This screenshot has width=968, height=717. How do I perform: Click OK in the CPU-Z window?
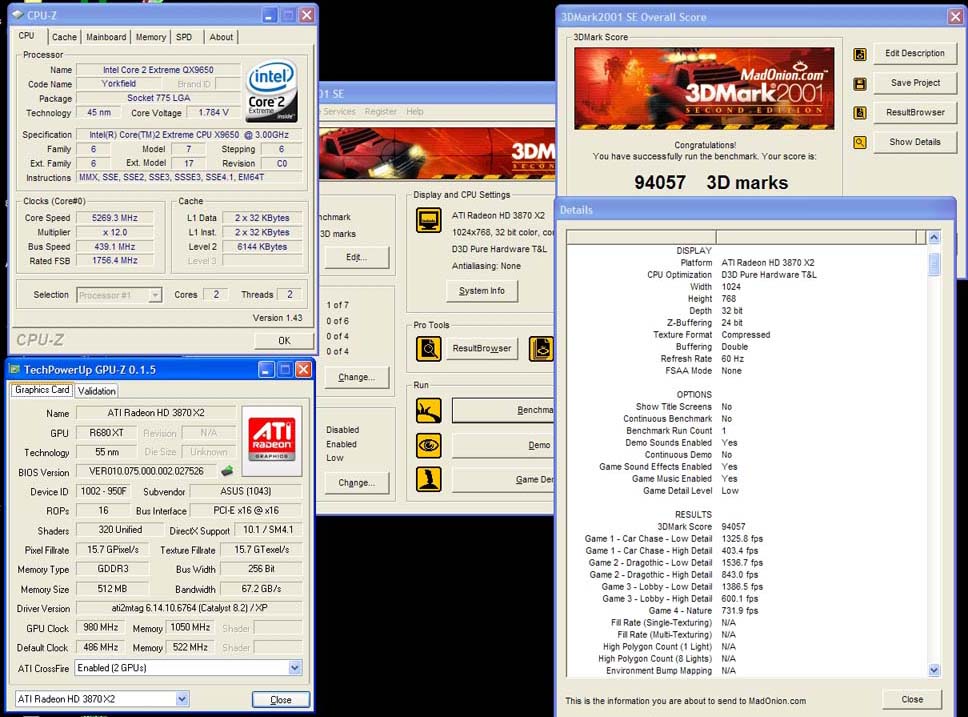point(284,340)
